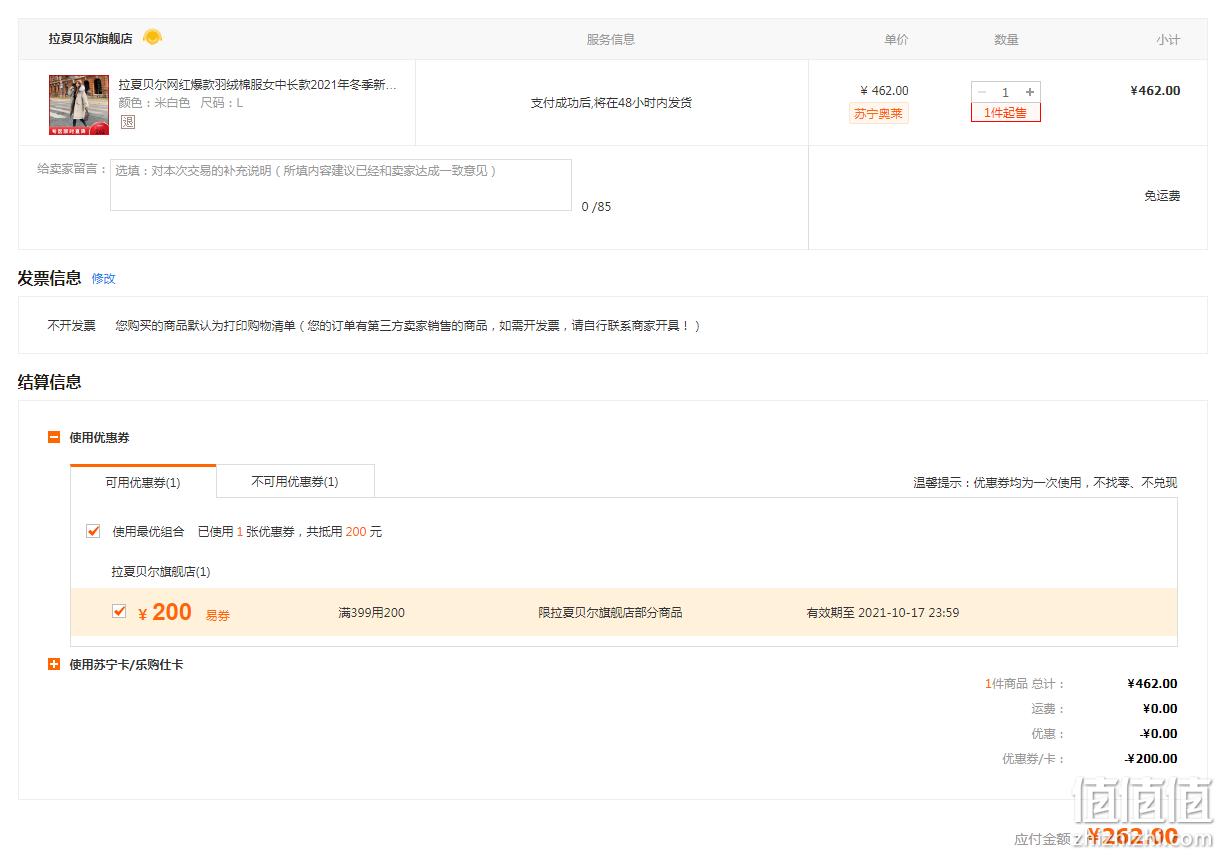Click the 优惠 value -¥0.00

(x=1159, y=734)
